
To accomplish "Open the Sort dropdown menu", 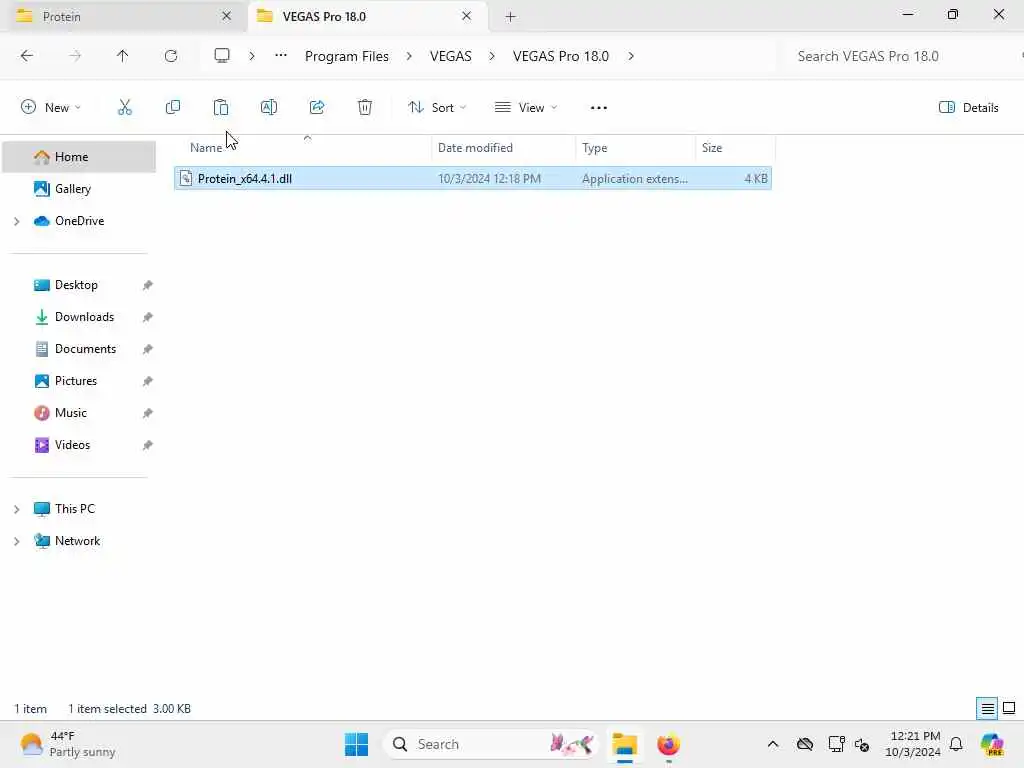I will tap(437, 108).
